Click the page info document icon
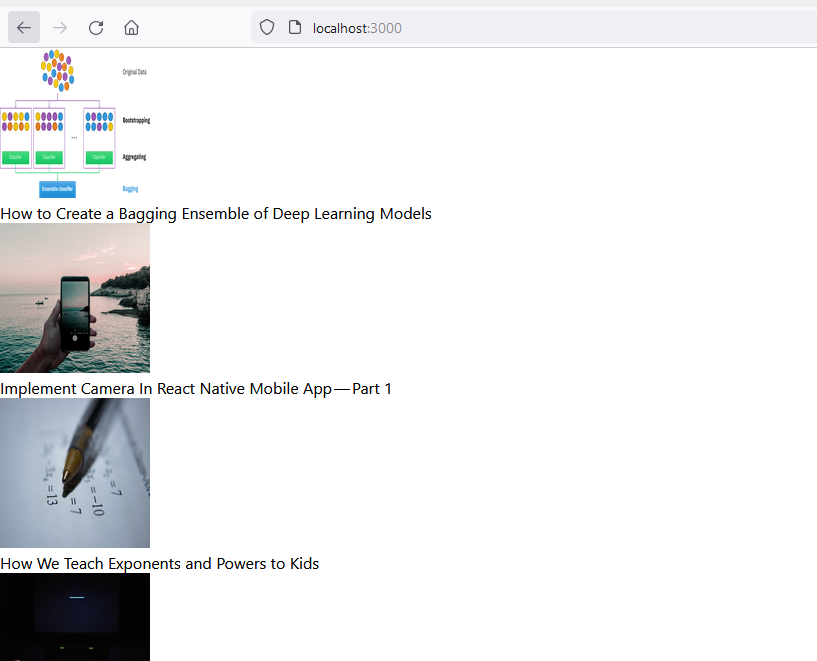The height and width of the screenshot is (661, 817). [x=295, y=28]
